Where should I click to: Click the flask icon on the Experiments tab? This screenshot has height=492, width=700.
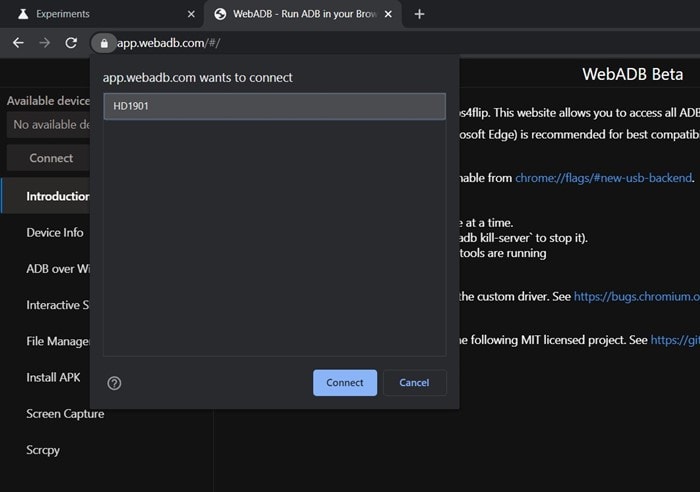click(23, 14)
